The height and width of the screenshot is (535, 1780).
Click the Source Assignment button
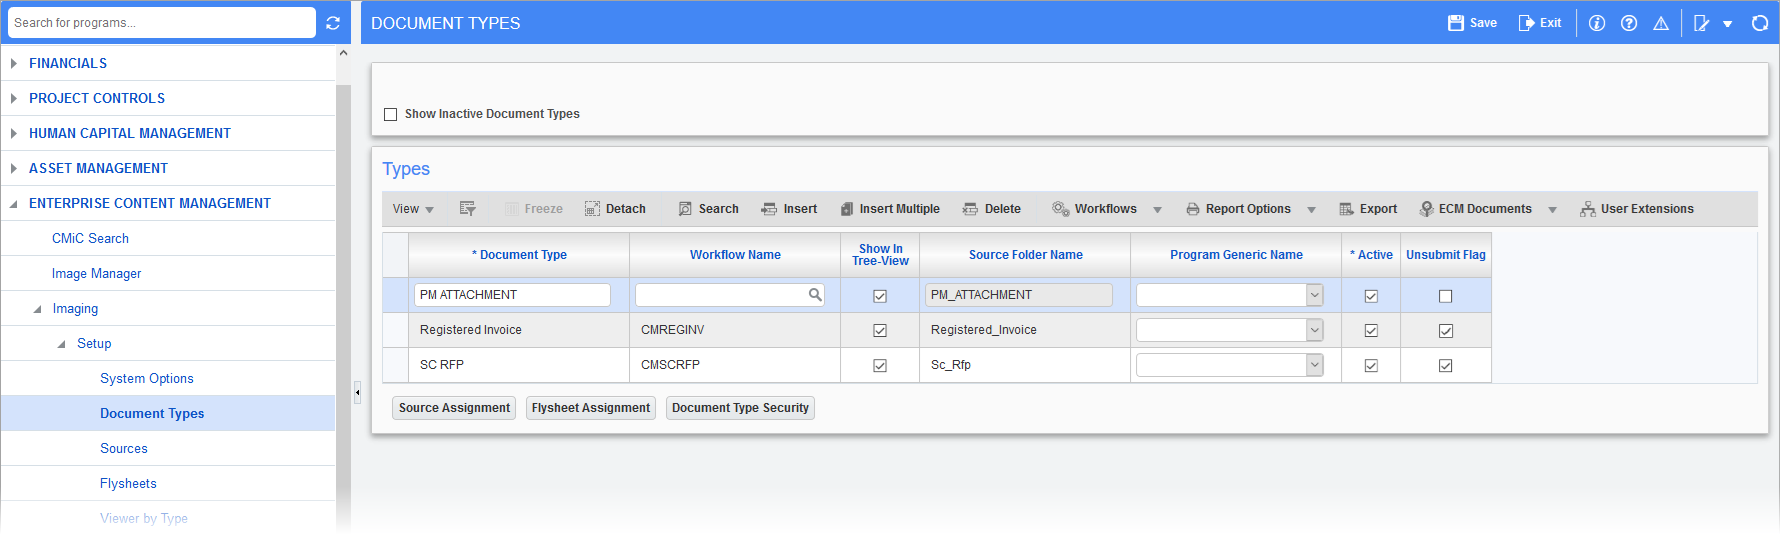click(454, 408)
